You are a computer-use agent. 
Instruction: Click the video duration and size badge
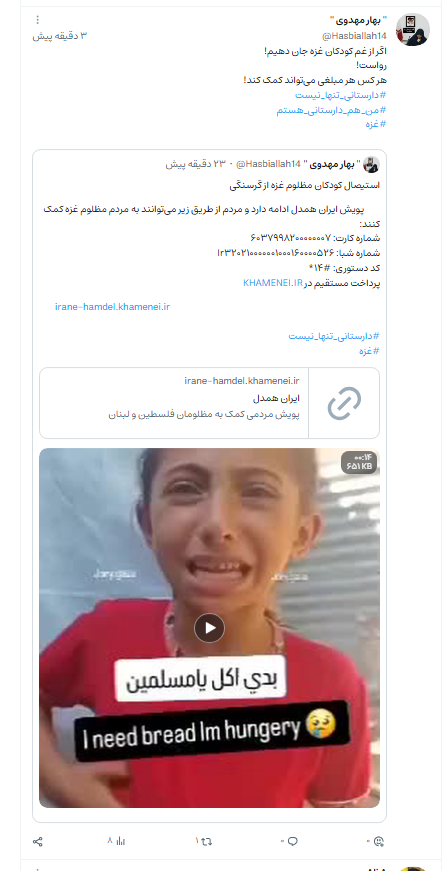click(x=359, y=462)
